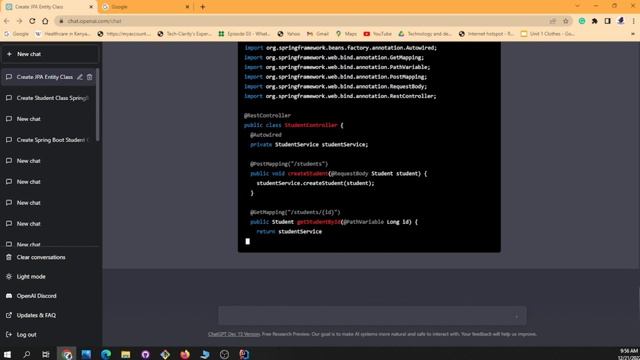Close the Create JPA Entity Class tab
This screenshot has width=640, height=360.
[91, 7]
